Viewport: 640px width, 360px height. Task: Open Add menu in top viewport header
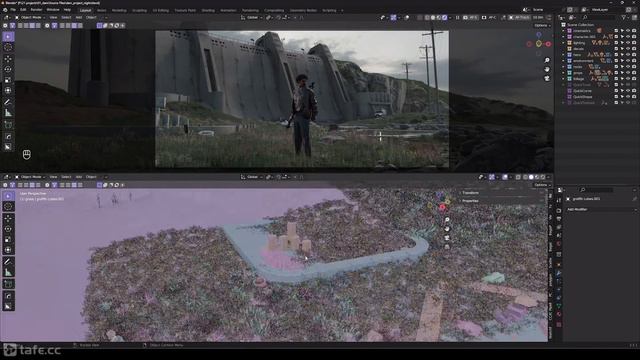coord(78,18)
